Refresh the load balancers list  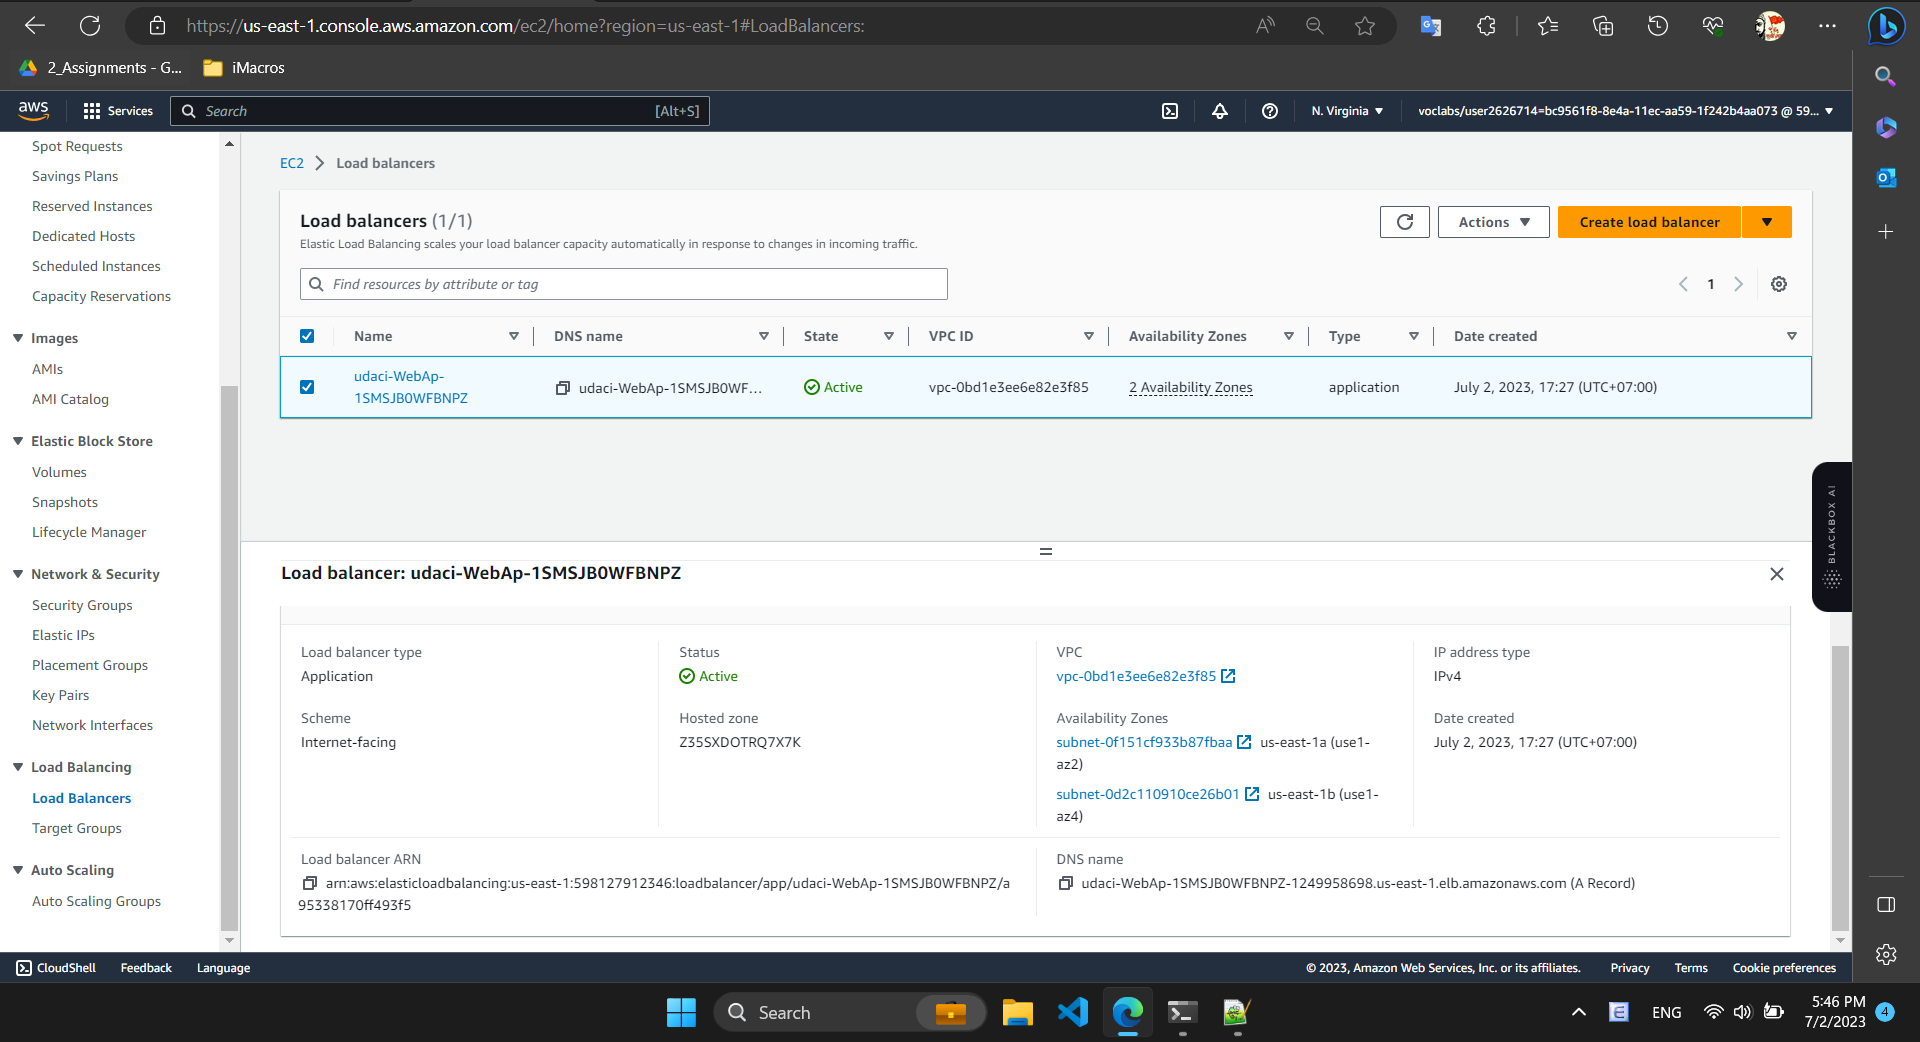(x=1404, y=221)
